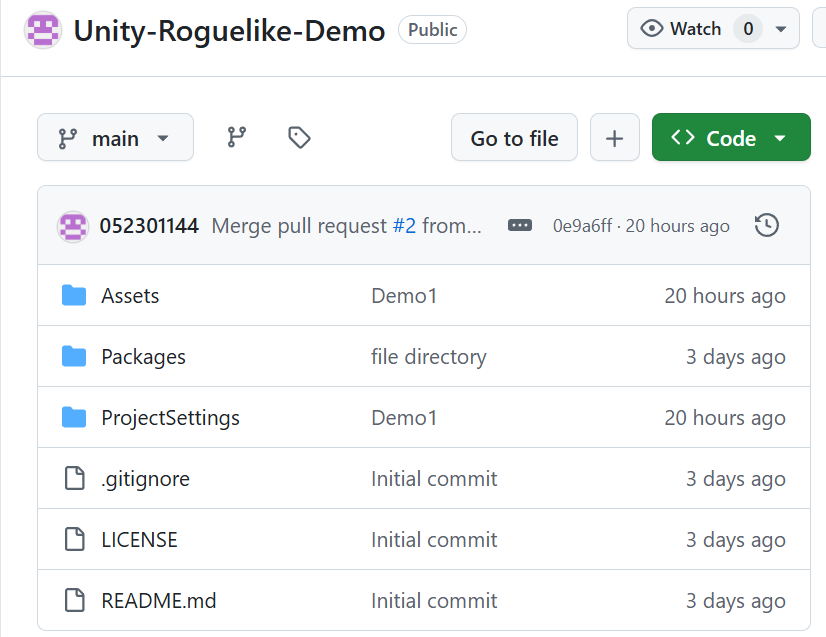Open the main branch dropdown
Screen dimensions: 826x637
click(x=115, y=138)
